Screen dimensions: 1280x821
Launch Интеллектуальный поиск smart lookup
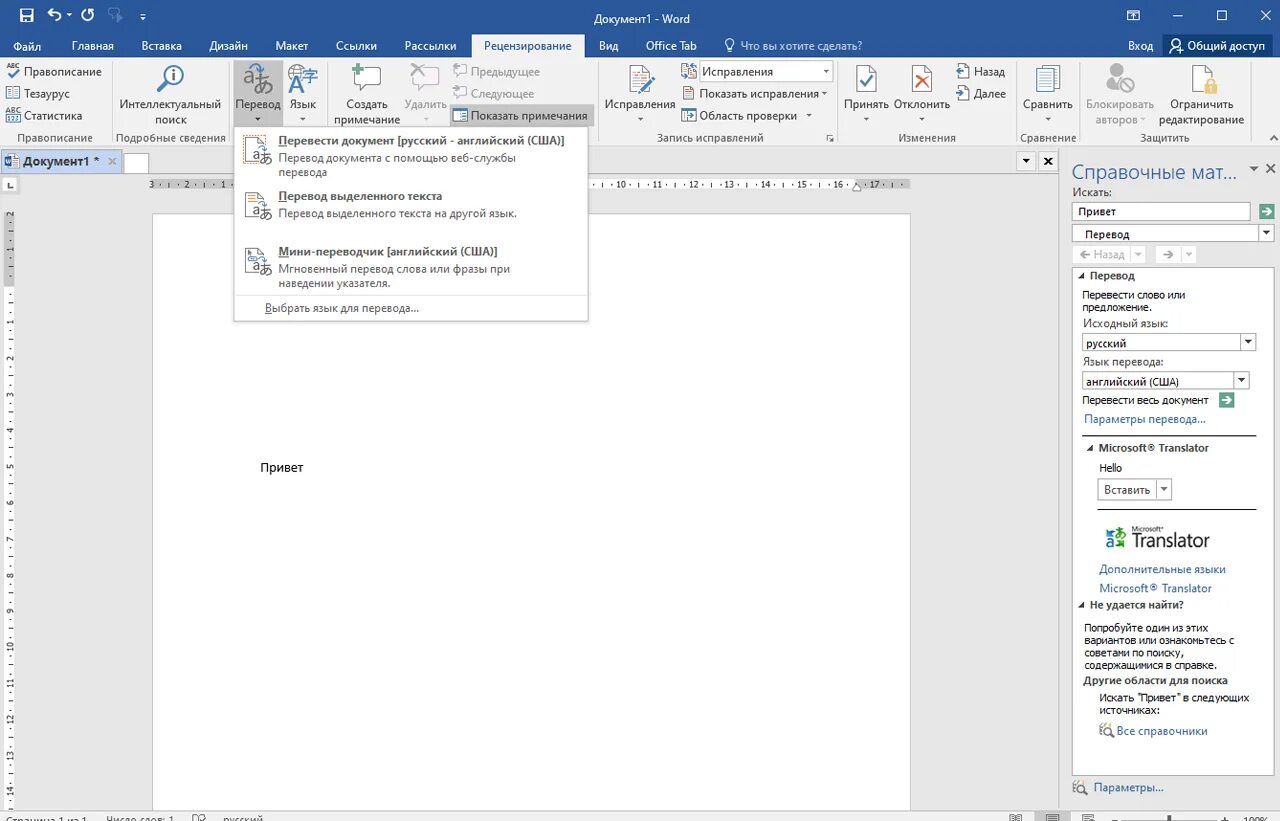coord(171,95)
